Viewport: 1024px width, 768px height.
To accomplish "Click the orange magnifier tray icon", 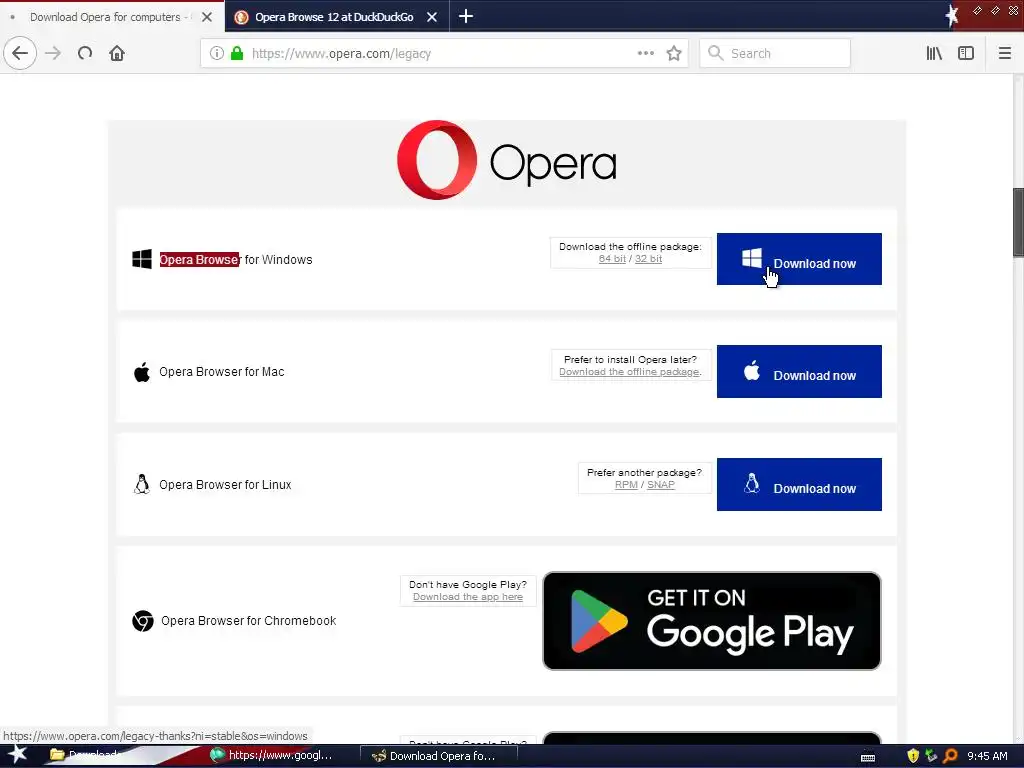I will click(950, 756).
